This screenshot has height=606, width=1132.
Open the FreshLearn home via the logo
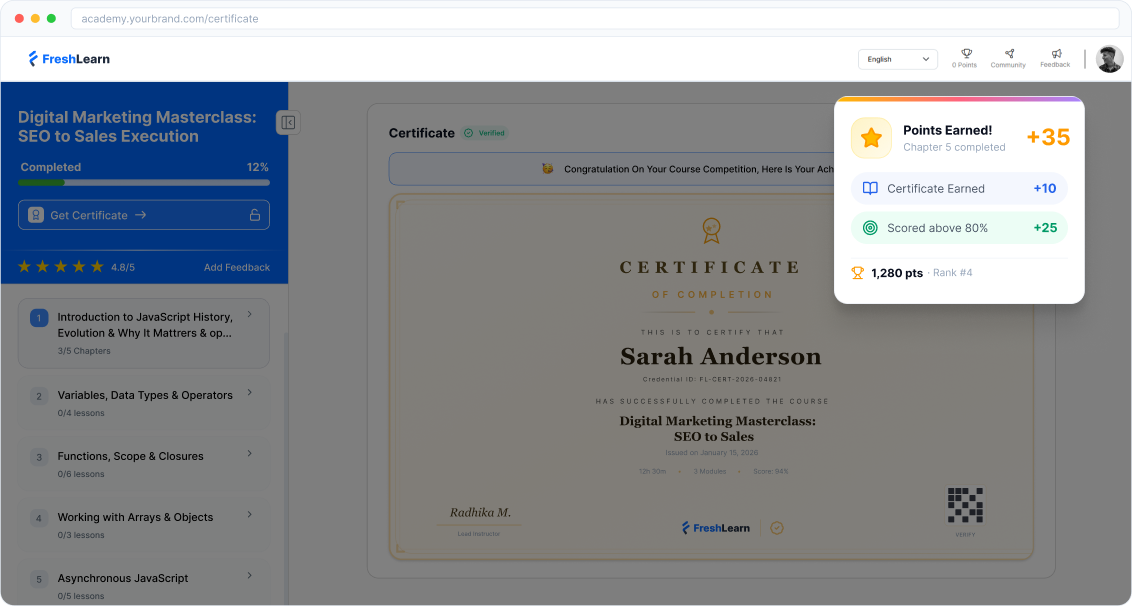coord(68,58)
